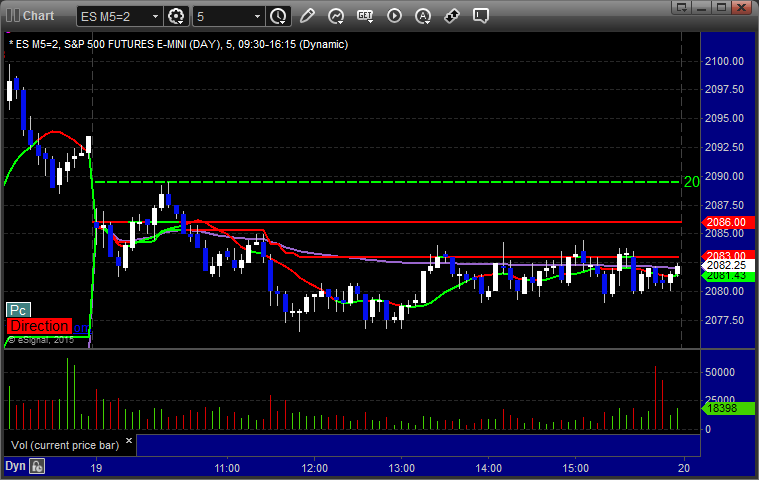
Task: Click the 50000 volume axis label
Action: click(720, 372)
